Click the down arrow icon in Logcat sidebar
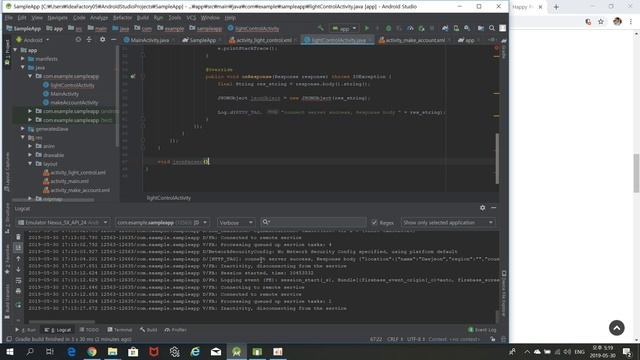The width and height of the screenshot is (640, 360). click(18, 269)
